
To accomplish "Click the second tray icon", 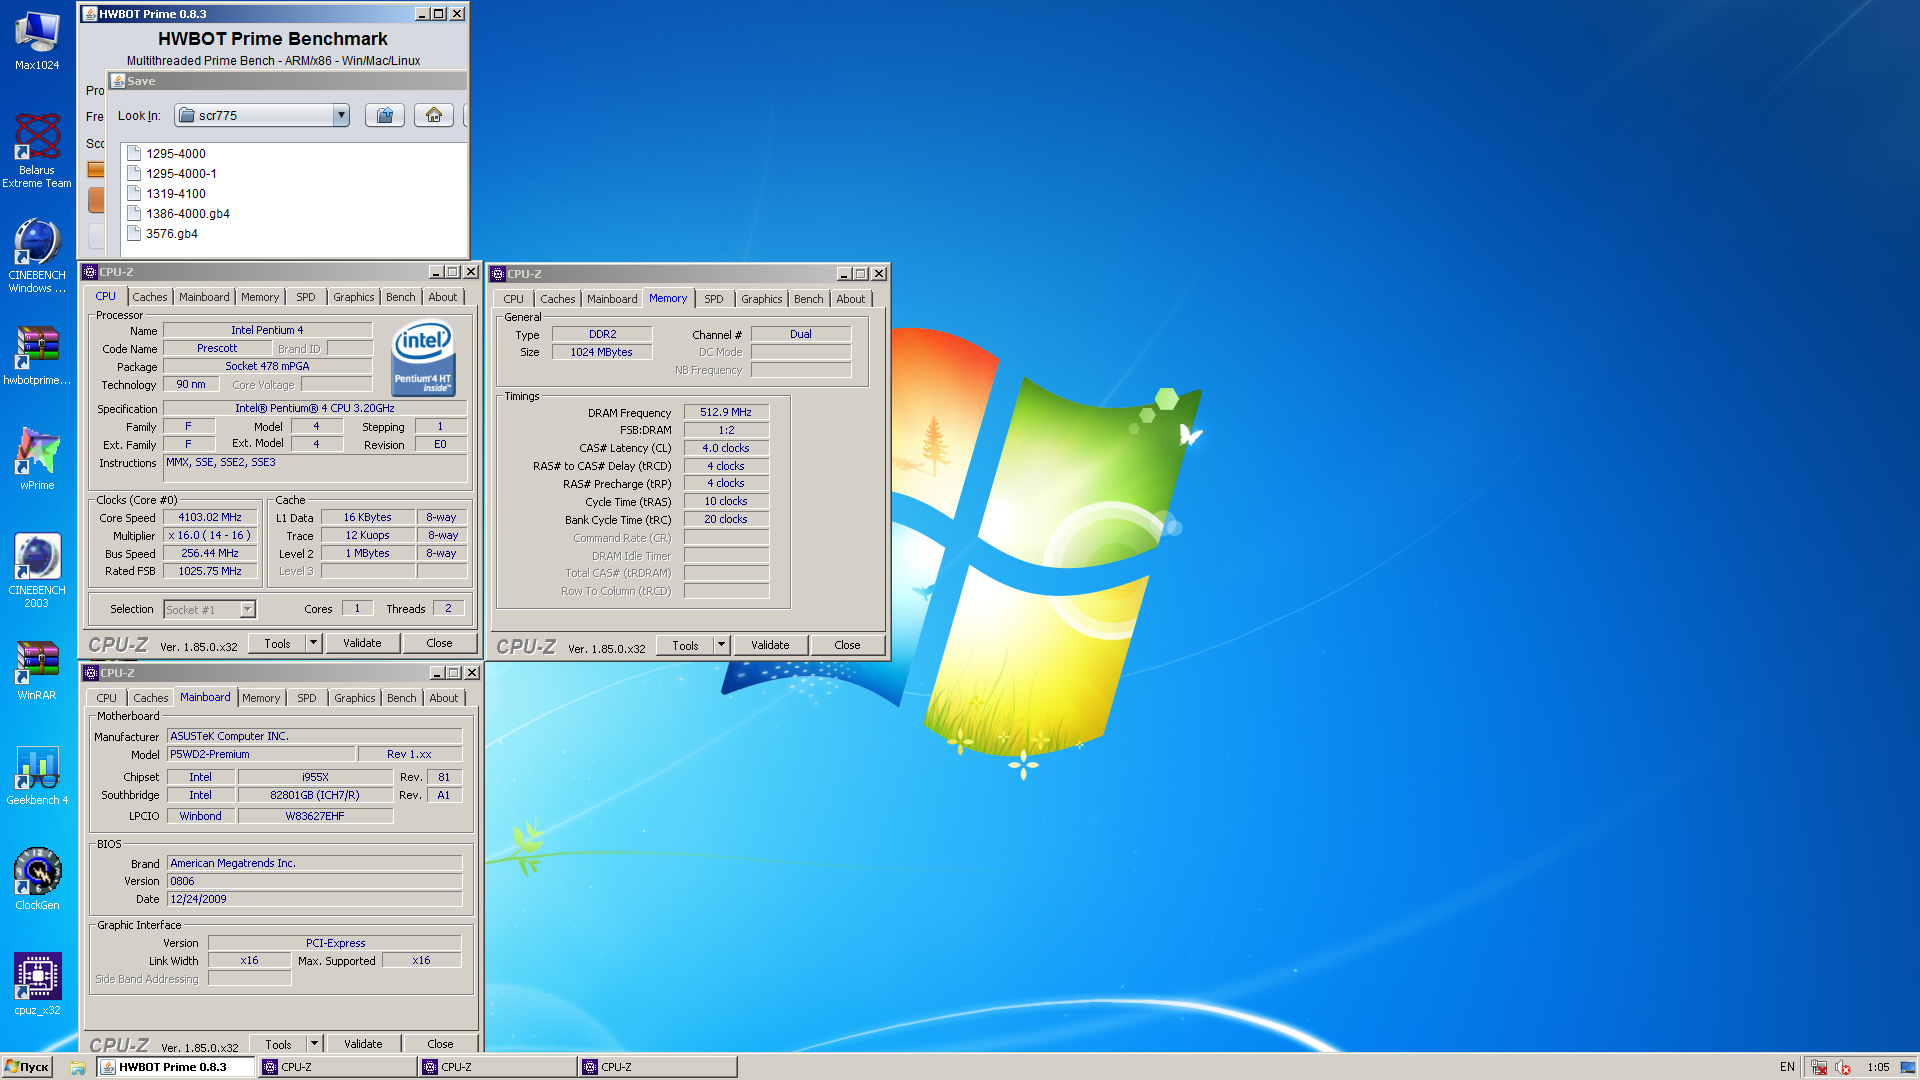I will pyautogui.click(x=1842, y=1067).
